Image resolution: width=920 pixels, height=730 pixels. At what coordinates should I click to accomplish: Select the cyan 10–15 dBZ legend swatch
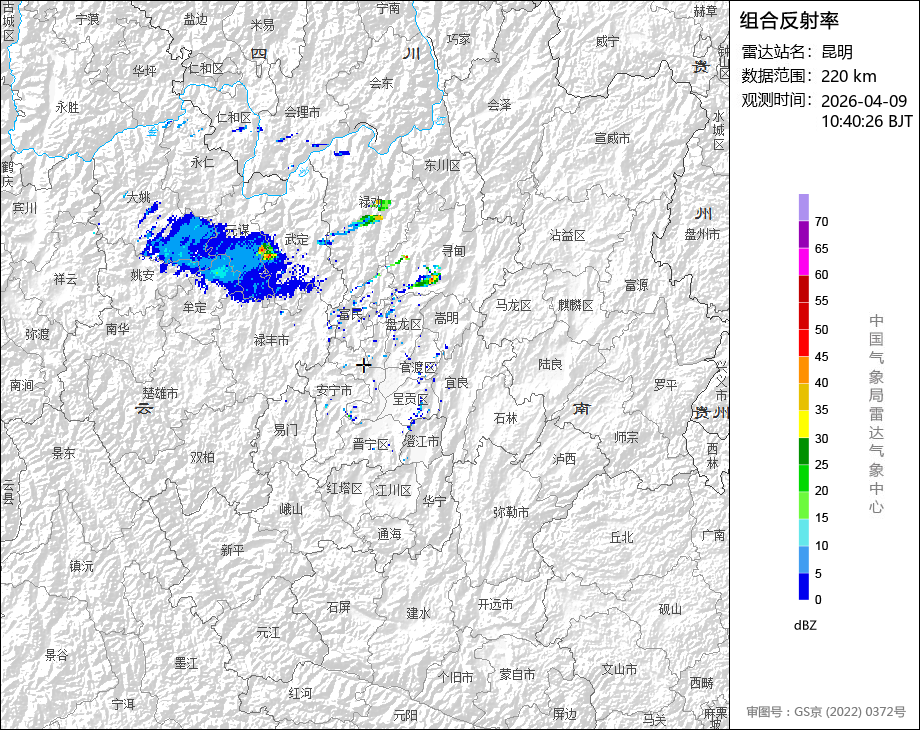[x=804, y=532]
